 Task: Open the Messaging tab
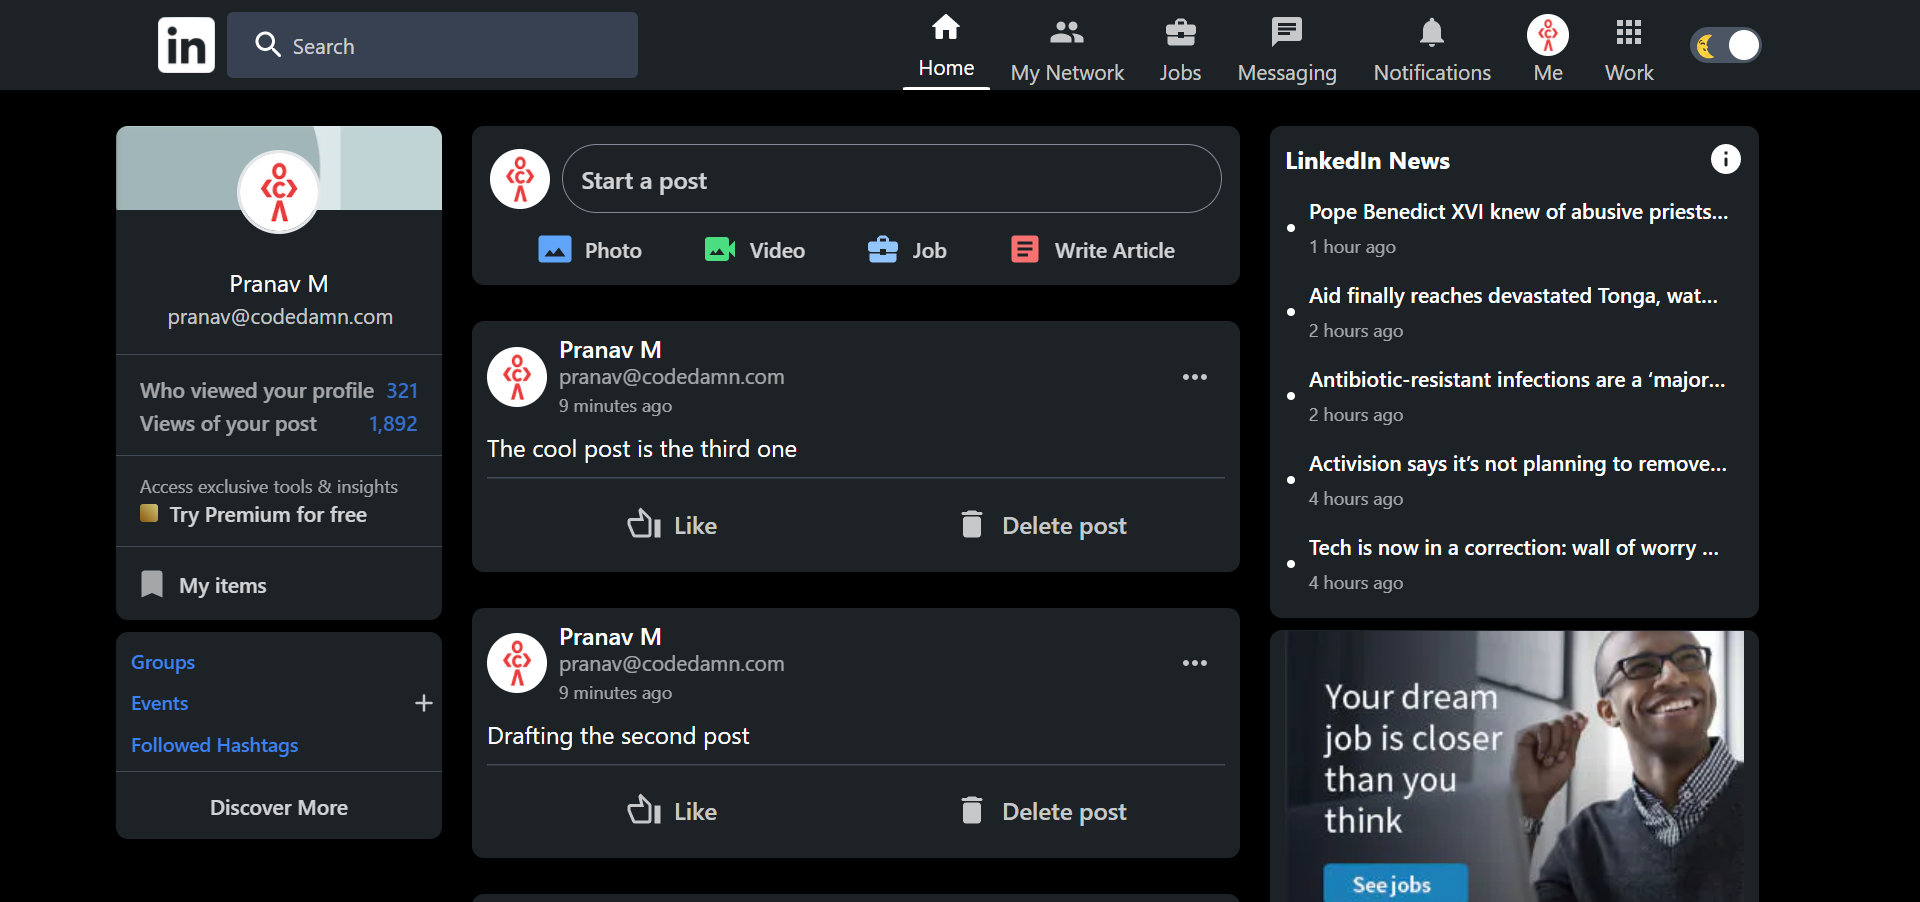[x=1287, y=50]
